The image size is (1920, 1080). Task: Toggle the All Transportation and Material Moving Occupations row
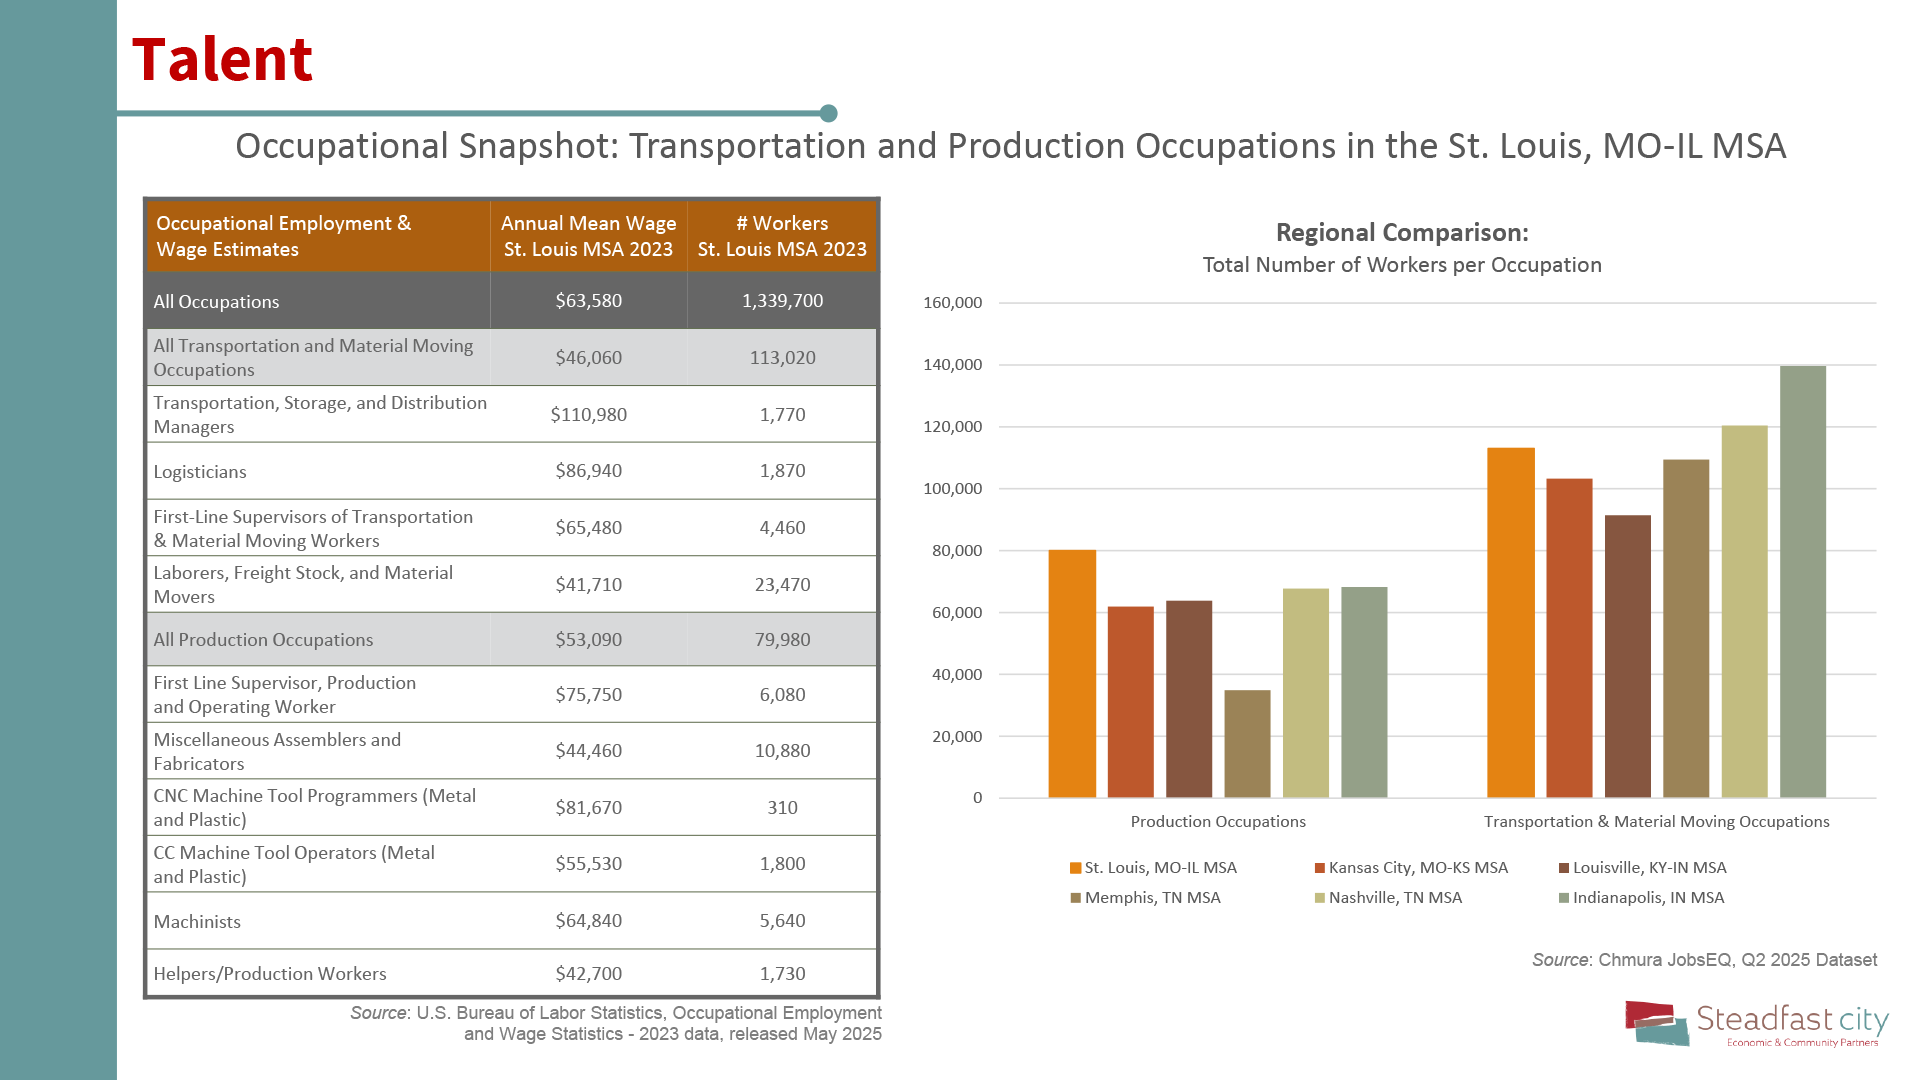[512, 357]
